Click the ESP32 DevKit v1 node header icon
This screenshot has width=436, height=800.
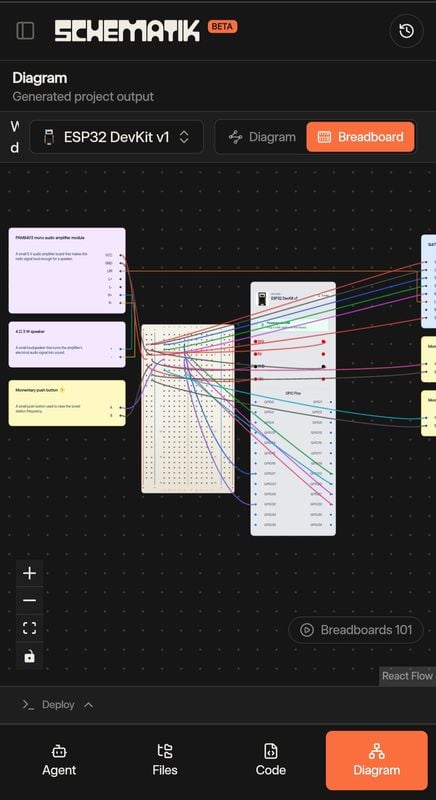point(262,299)
